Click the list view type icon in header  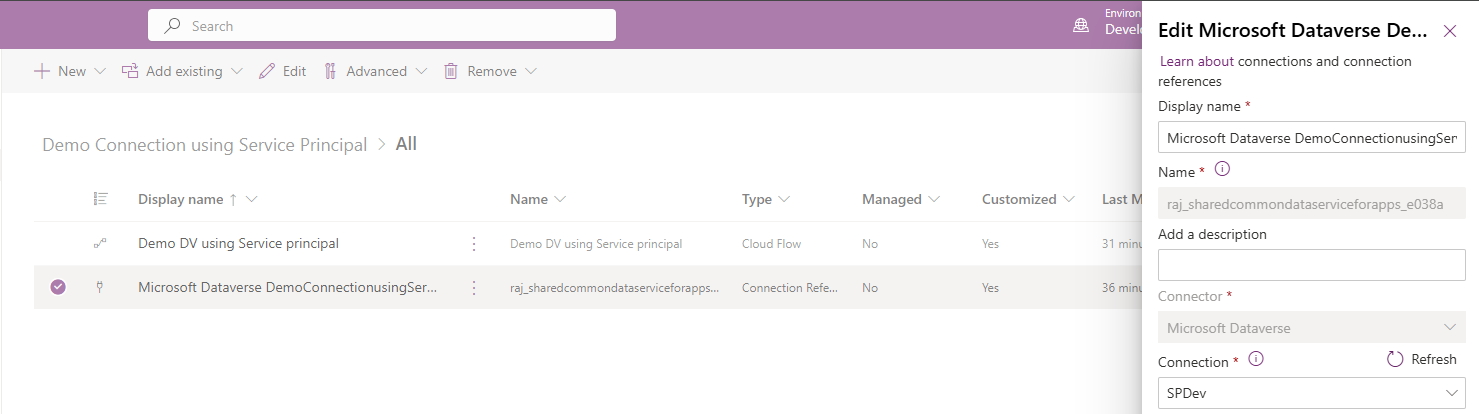(100, 199)
